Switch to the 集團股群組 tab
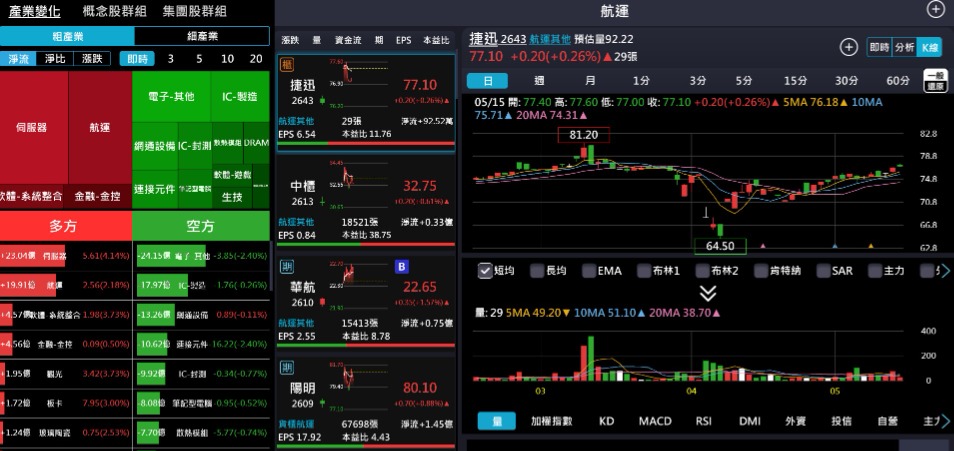The height and width of the screenshot is (451, 954). (x=195, y=10)
